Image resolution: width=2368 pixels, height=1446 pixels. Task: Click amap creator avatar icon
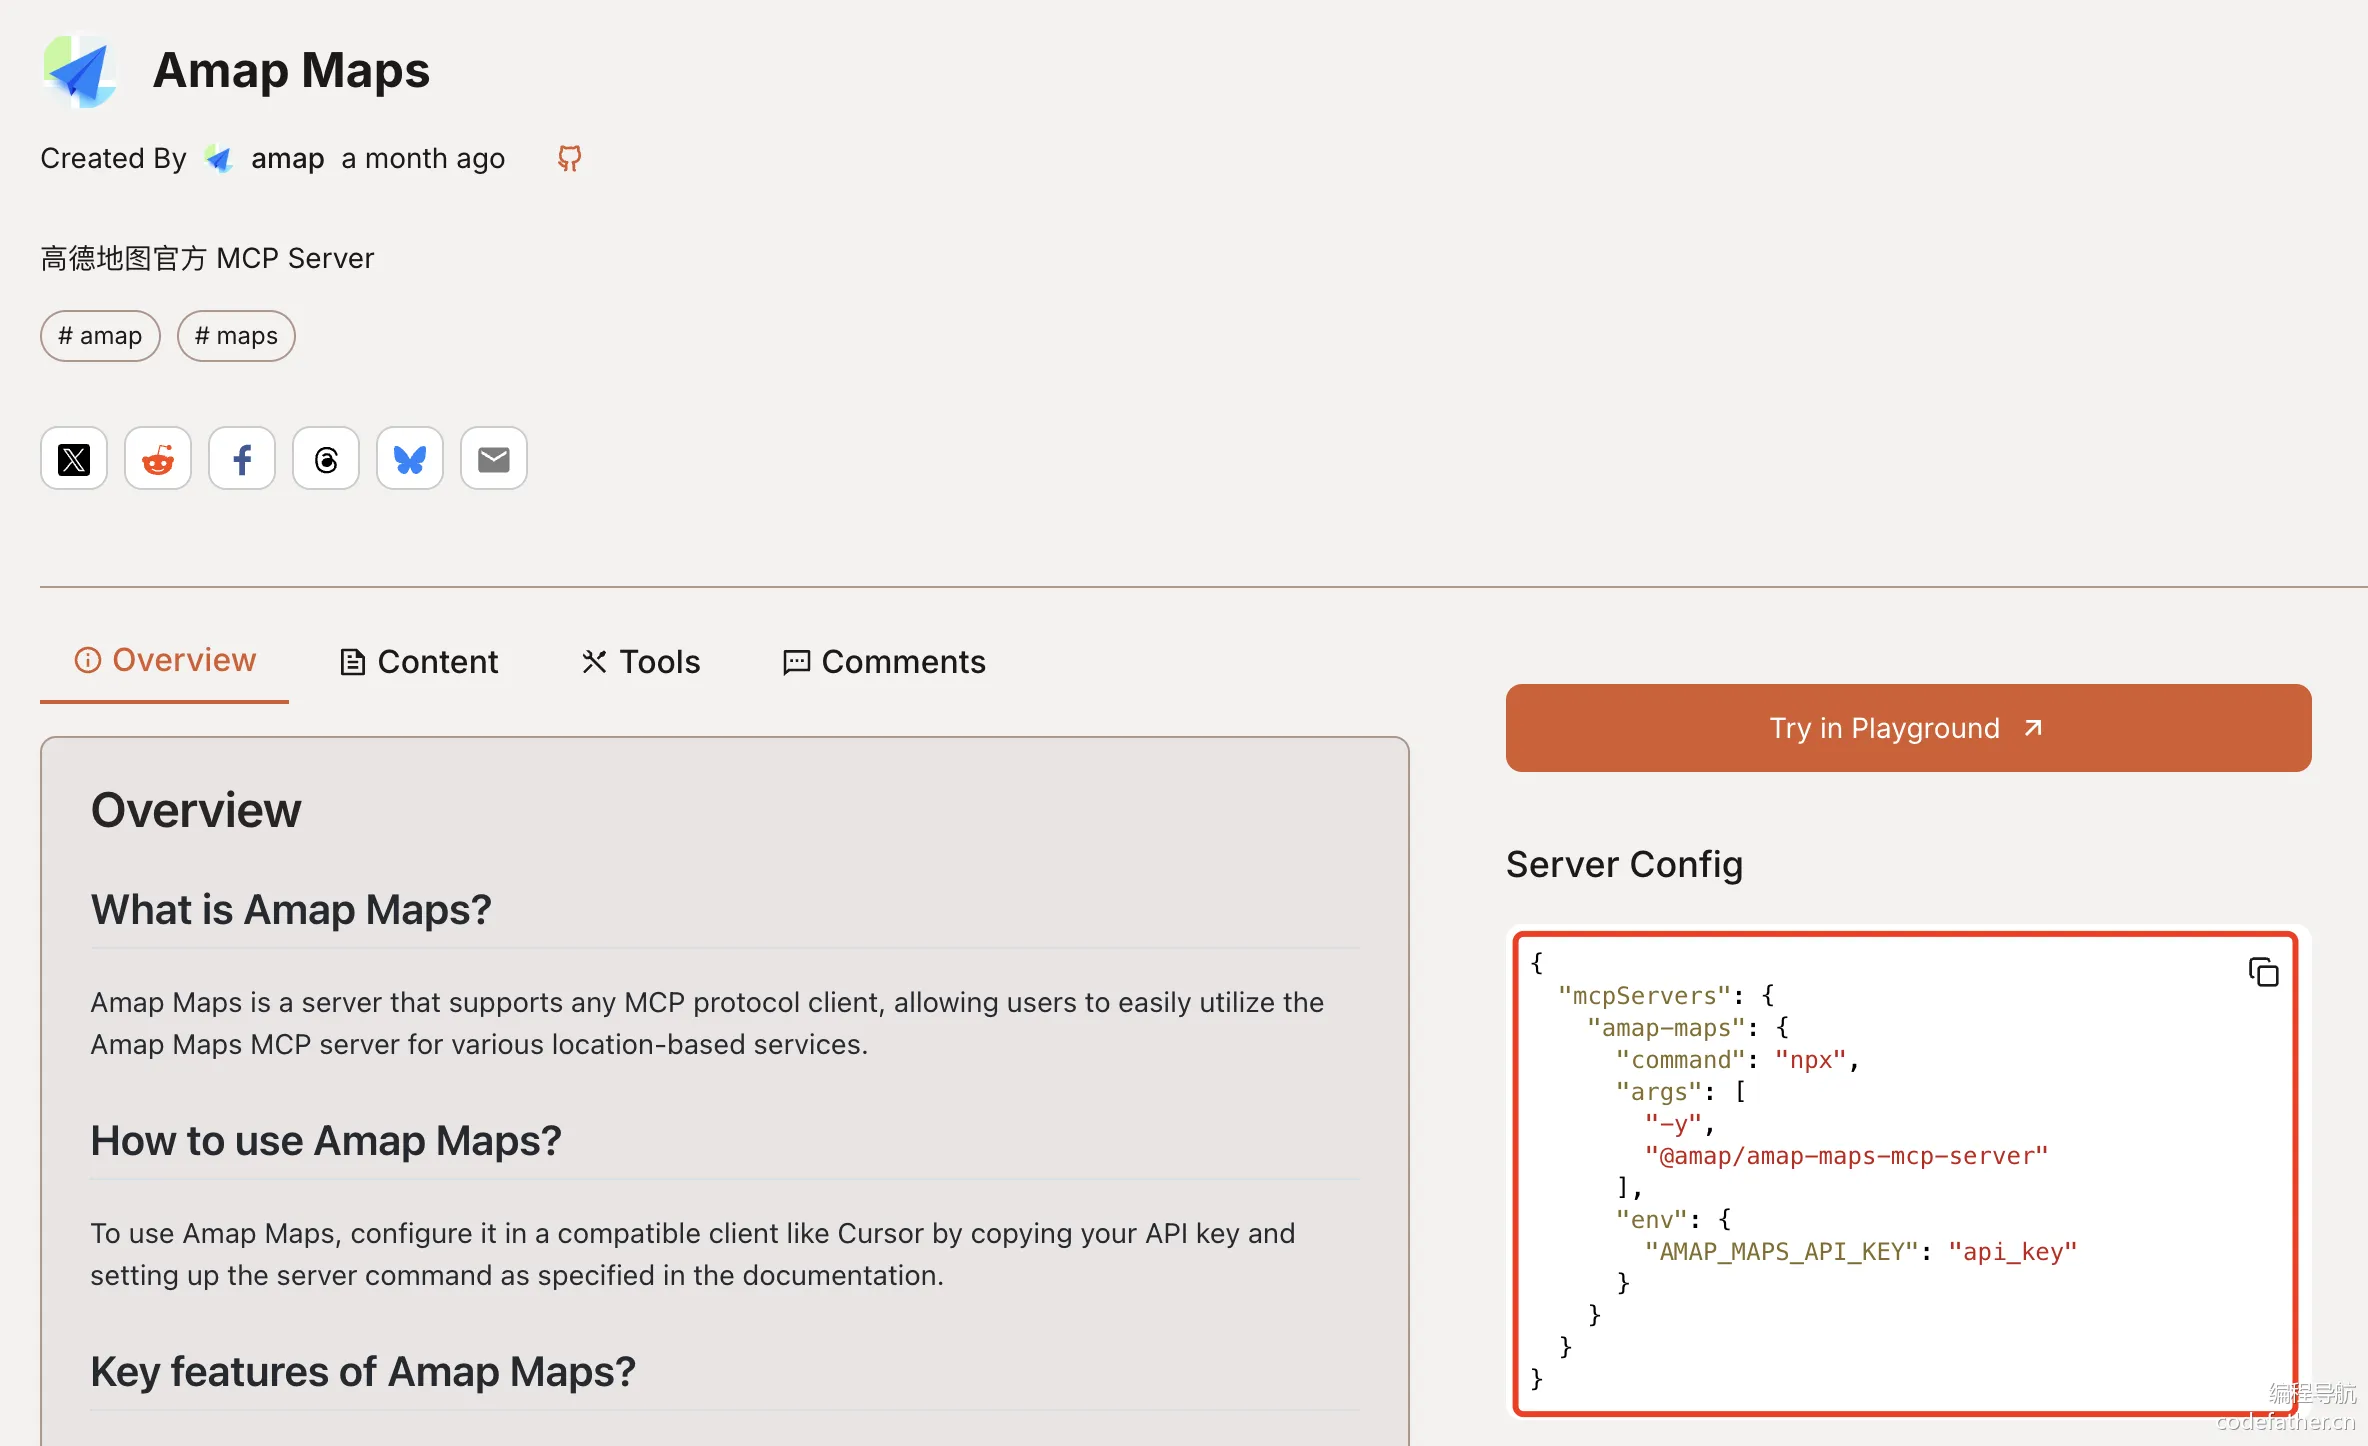(x=219, y=158)
